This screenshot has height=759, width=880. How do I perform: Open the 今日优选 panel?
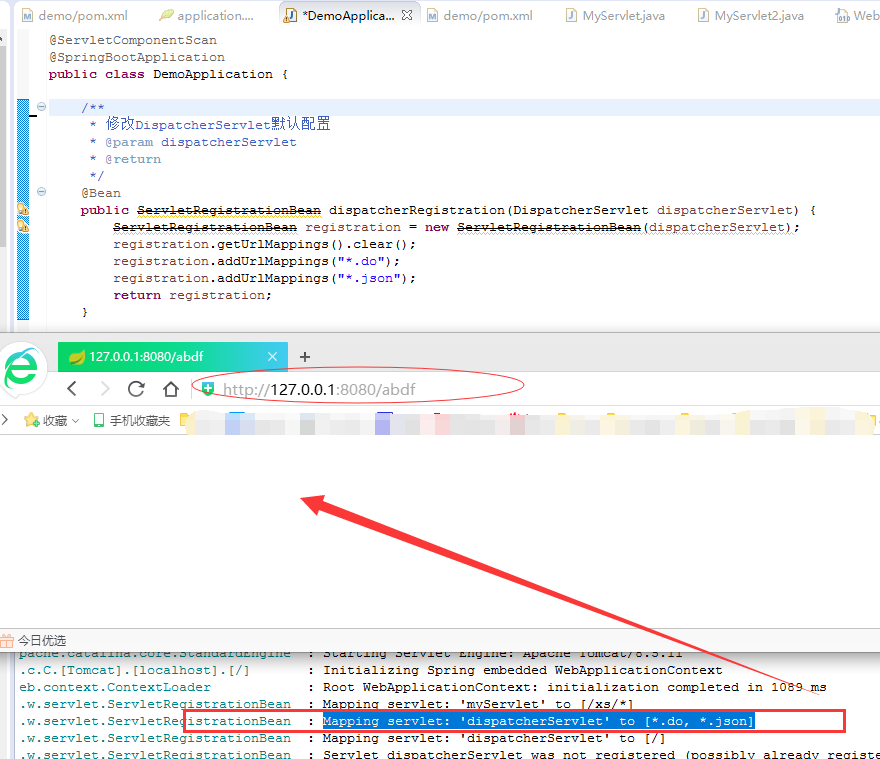pos(34,641)
